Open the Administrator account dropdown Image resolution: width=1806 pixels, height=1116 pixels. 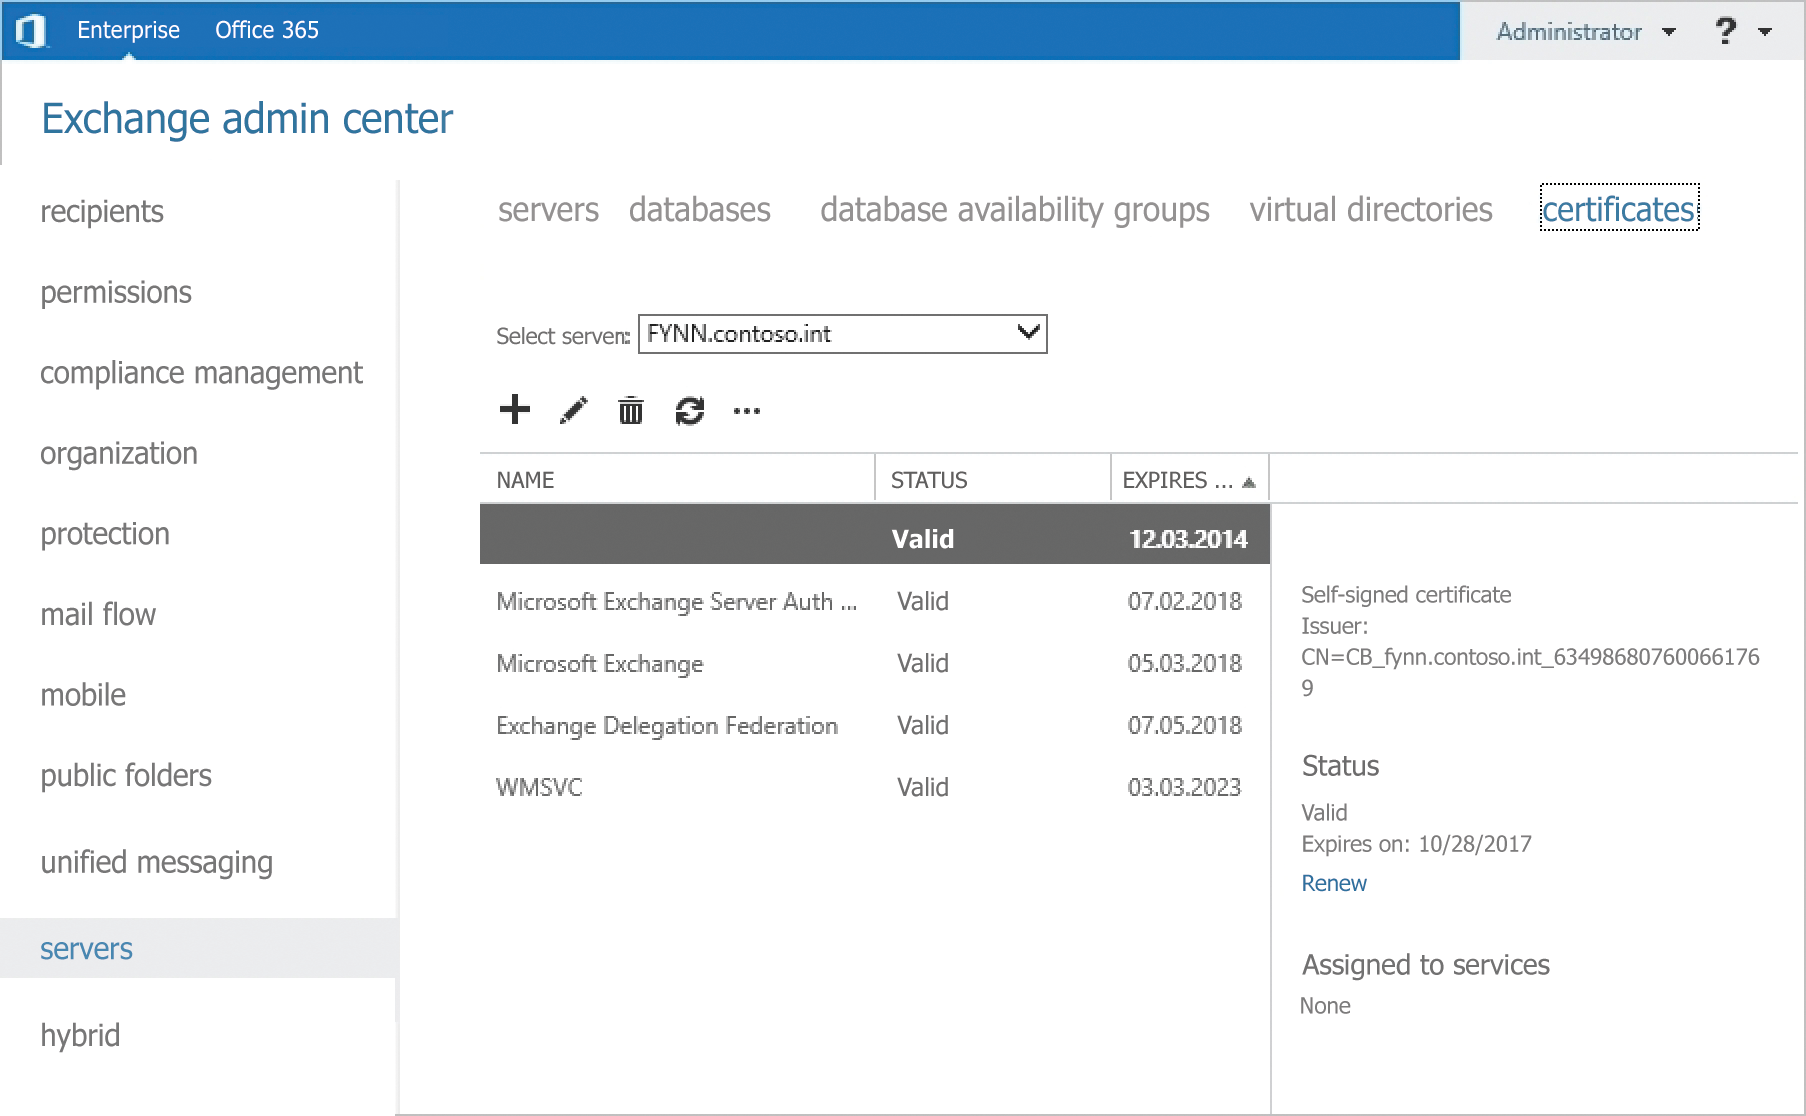[x=1584, y=31]
